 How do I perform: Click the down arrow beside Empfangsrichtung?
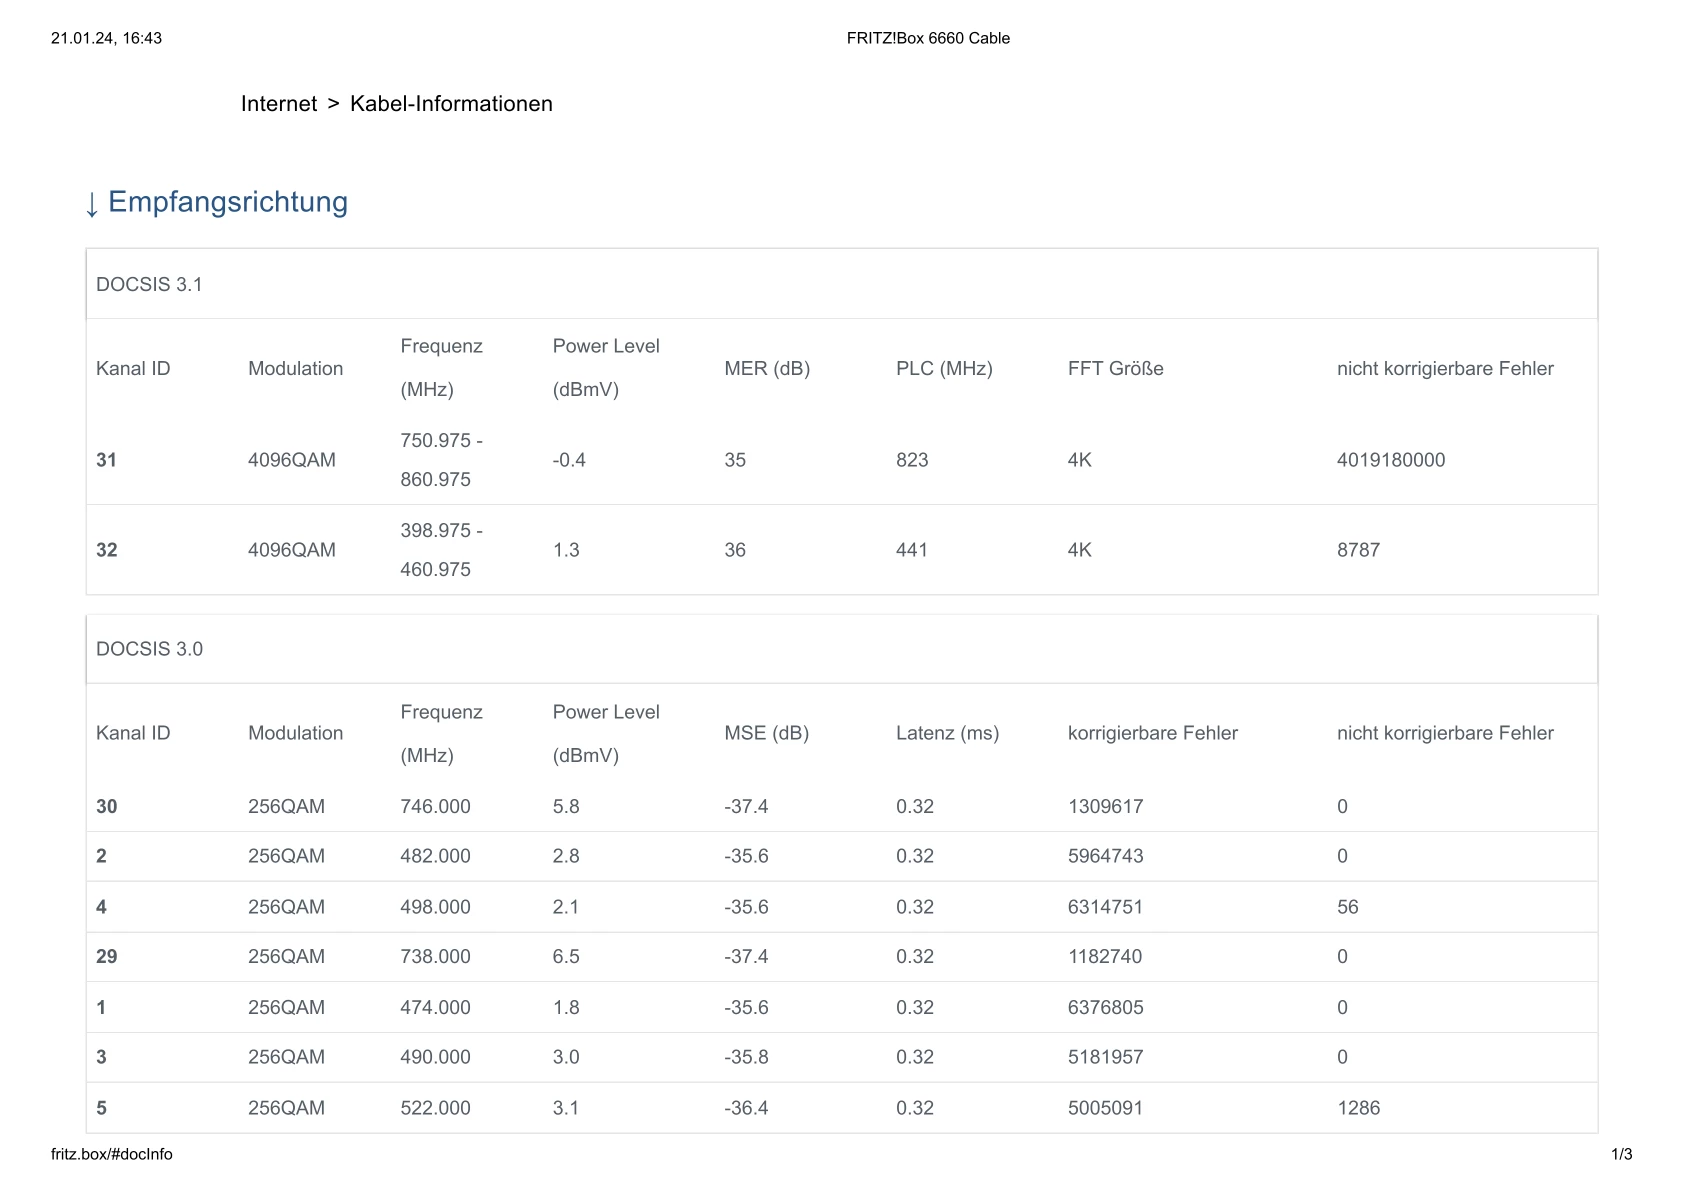pos(92,204)
